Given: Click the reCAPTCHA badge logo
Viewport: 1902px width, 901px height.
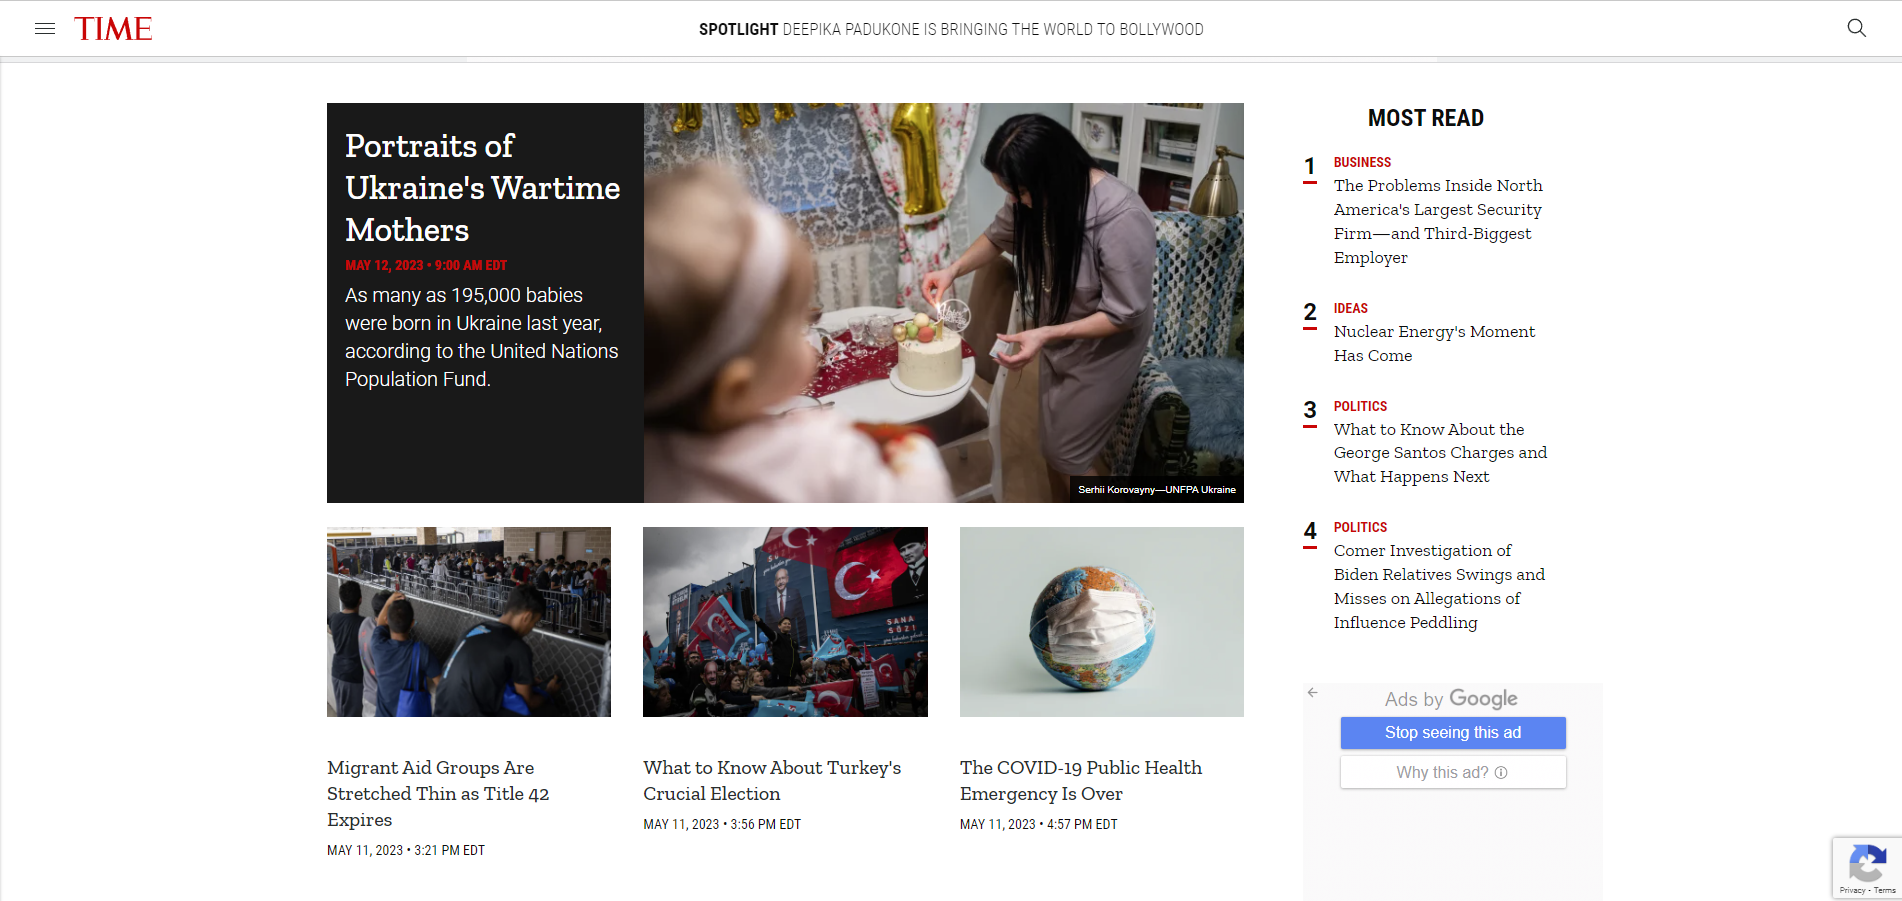Looking at the screenshot, I should click(1867, 863).
